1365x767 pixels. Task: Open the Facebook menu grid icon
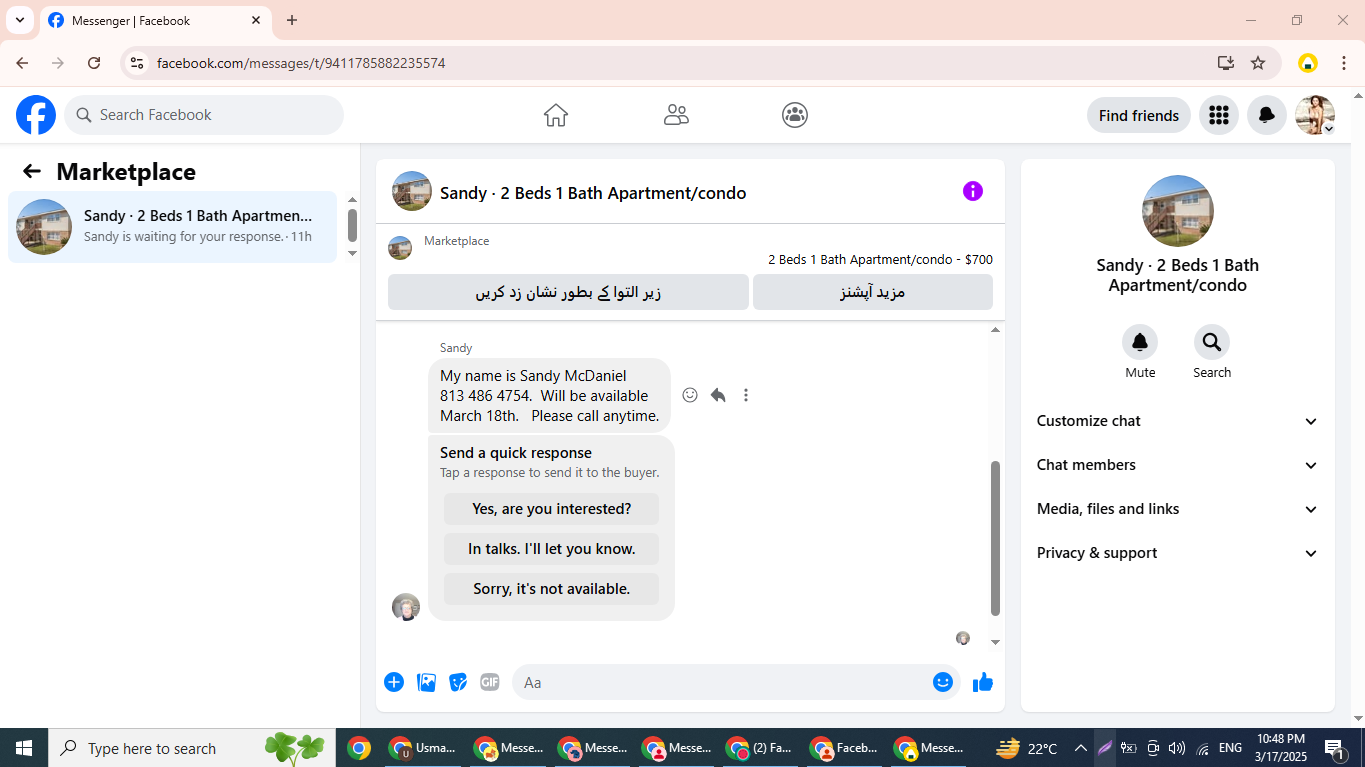click(x=1218, y=115)
